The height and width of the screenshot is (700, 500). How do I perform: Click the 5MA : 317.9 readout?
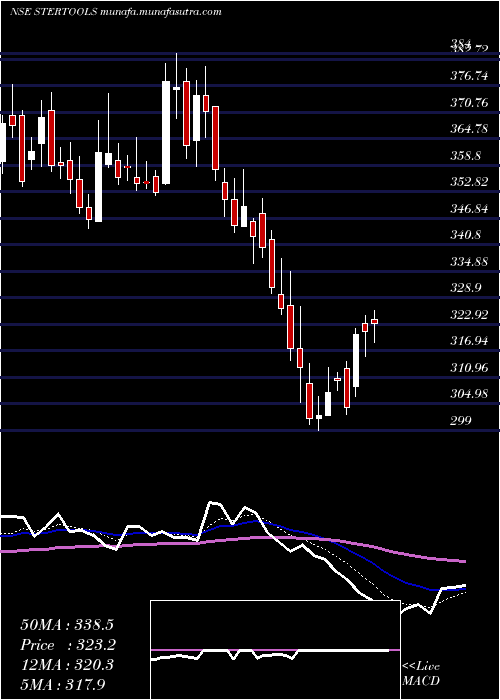point(63,684)
